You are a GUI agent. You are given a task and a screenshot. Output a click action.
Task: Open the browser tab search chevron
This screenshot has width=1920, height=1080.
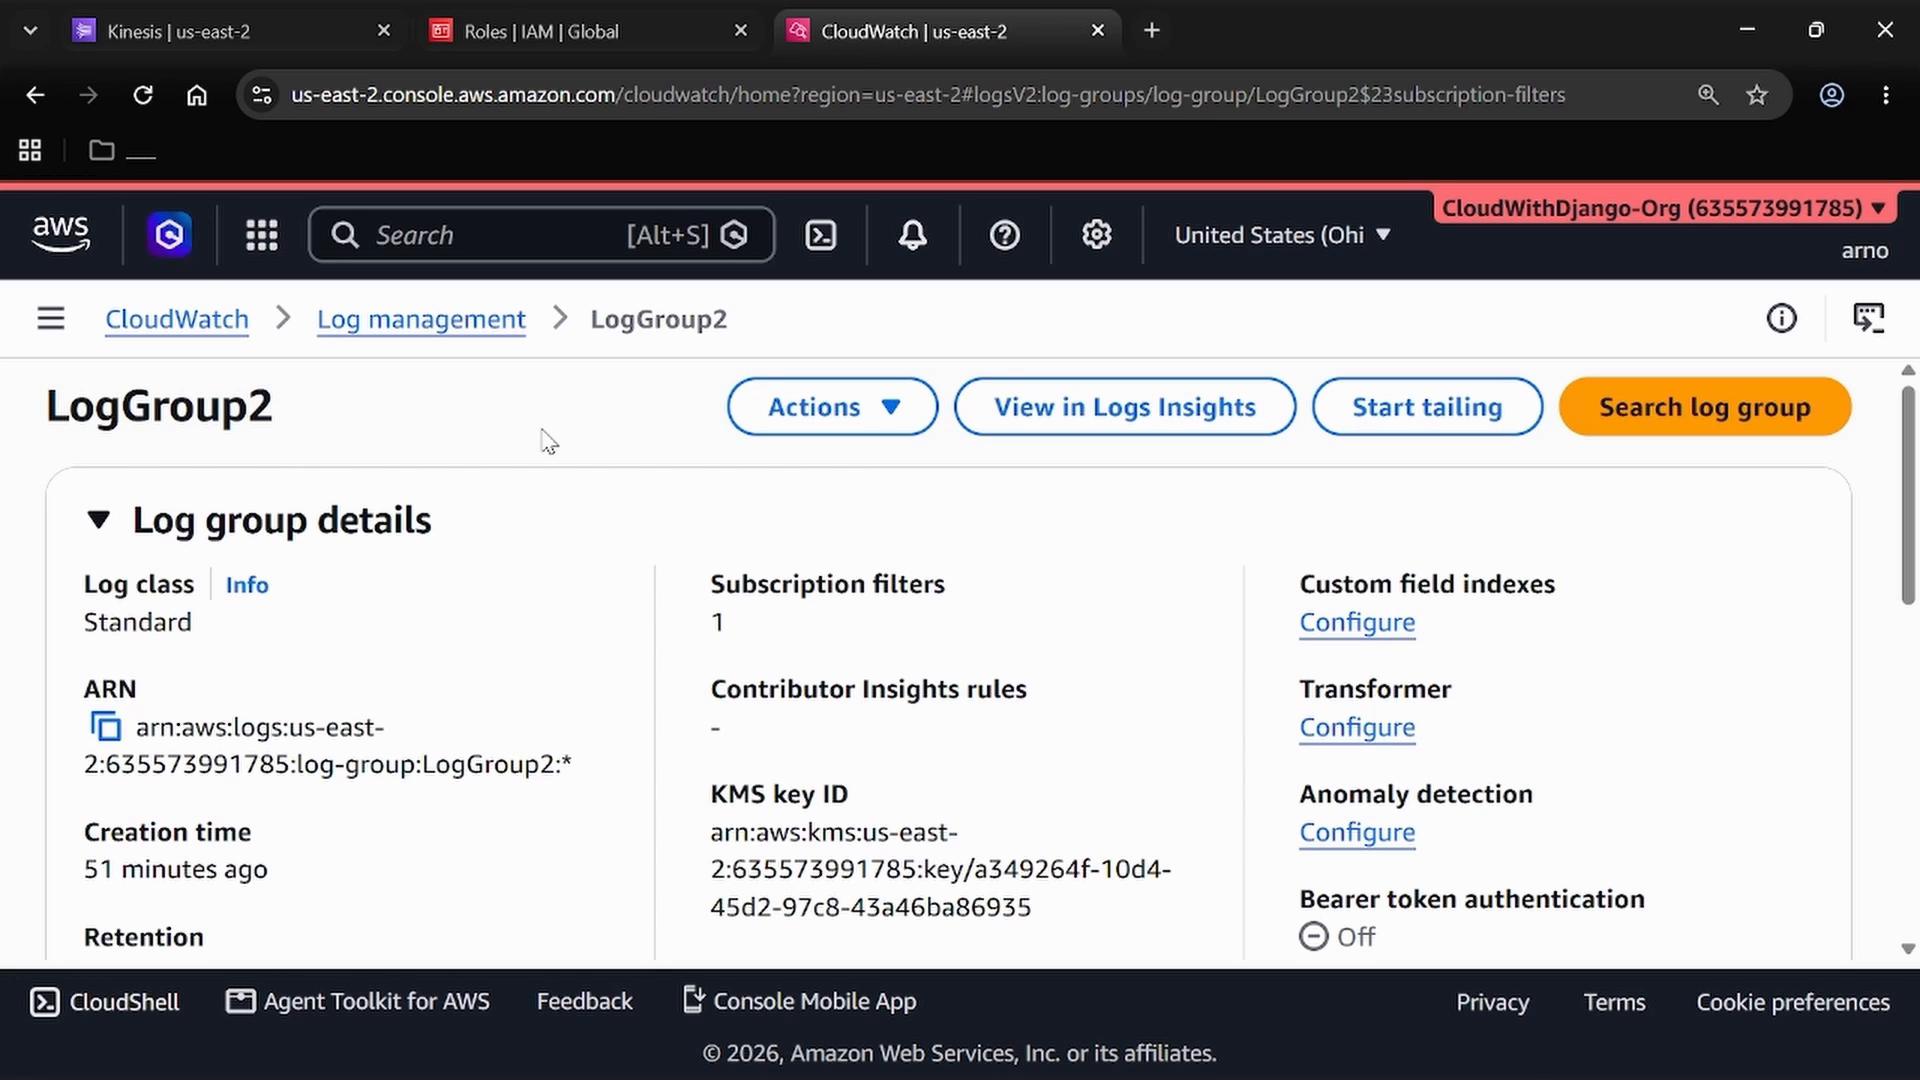[x=30, y=31]
